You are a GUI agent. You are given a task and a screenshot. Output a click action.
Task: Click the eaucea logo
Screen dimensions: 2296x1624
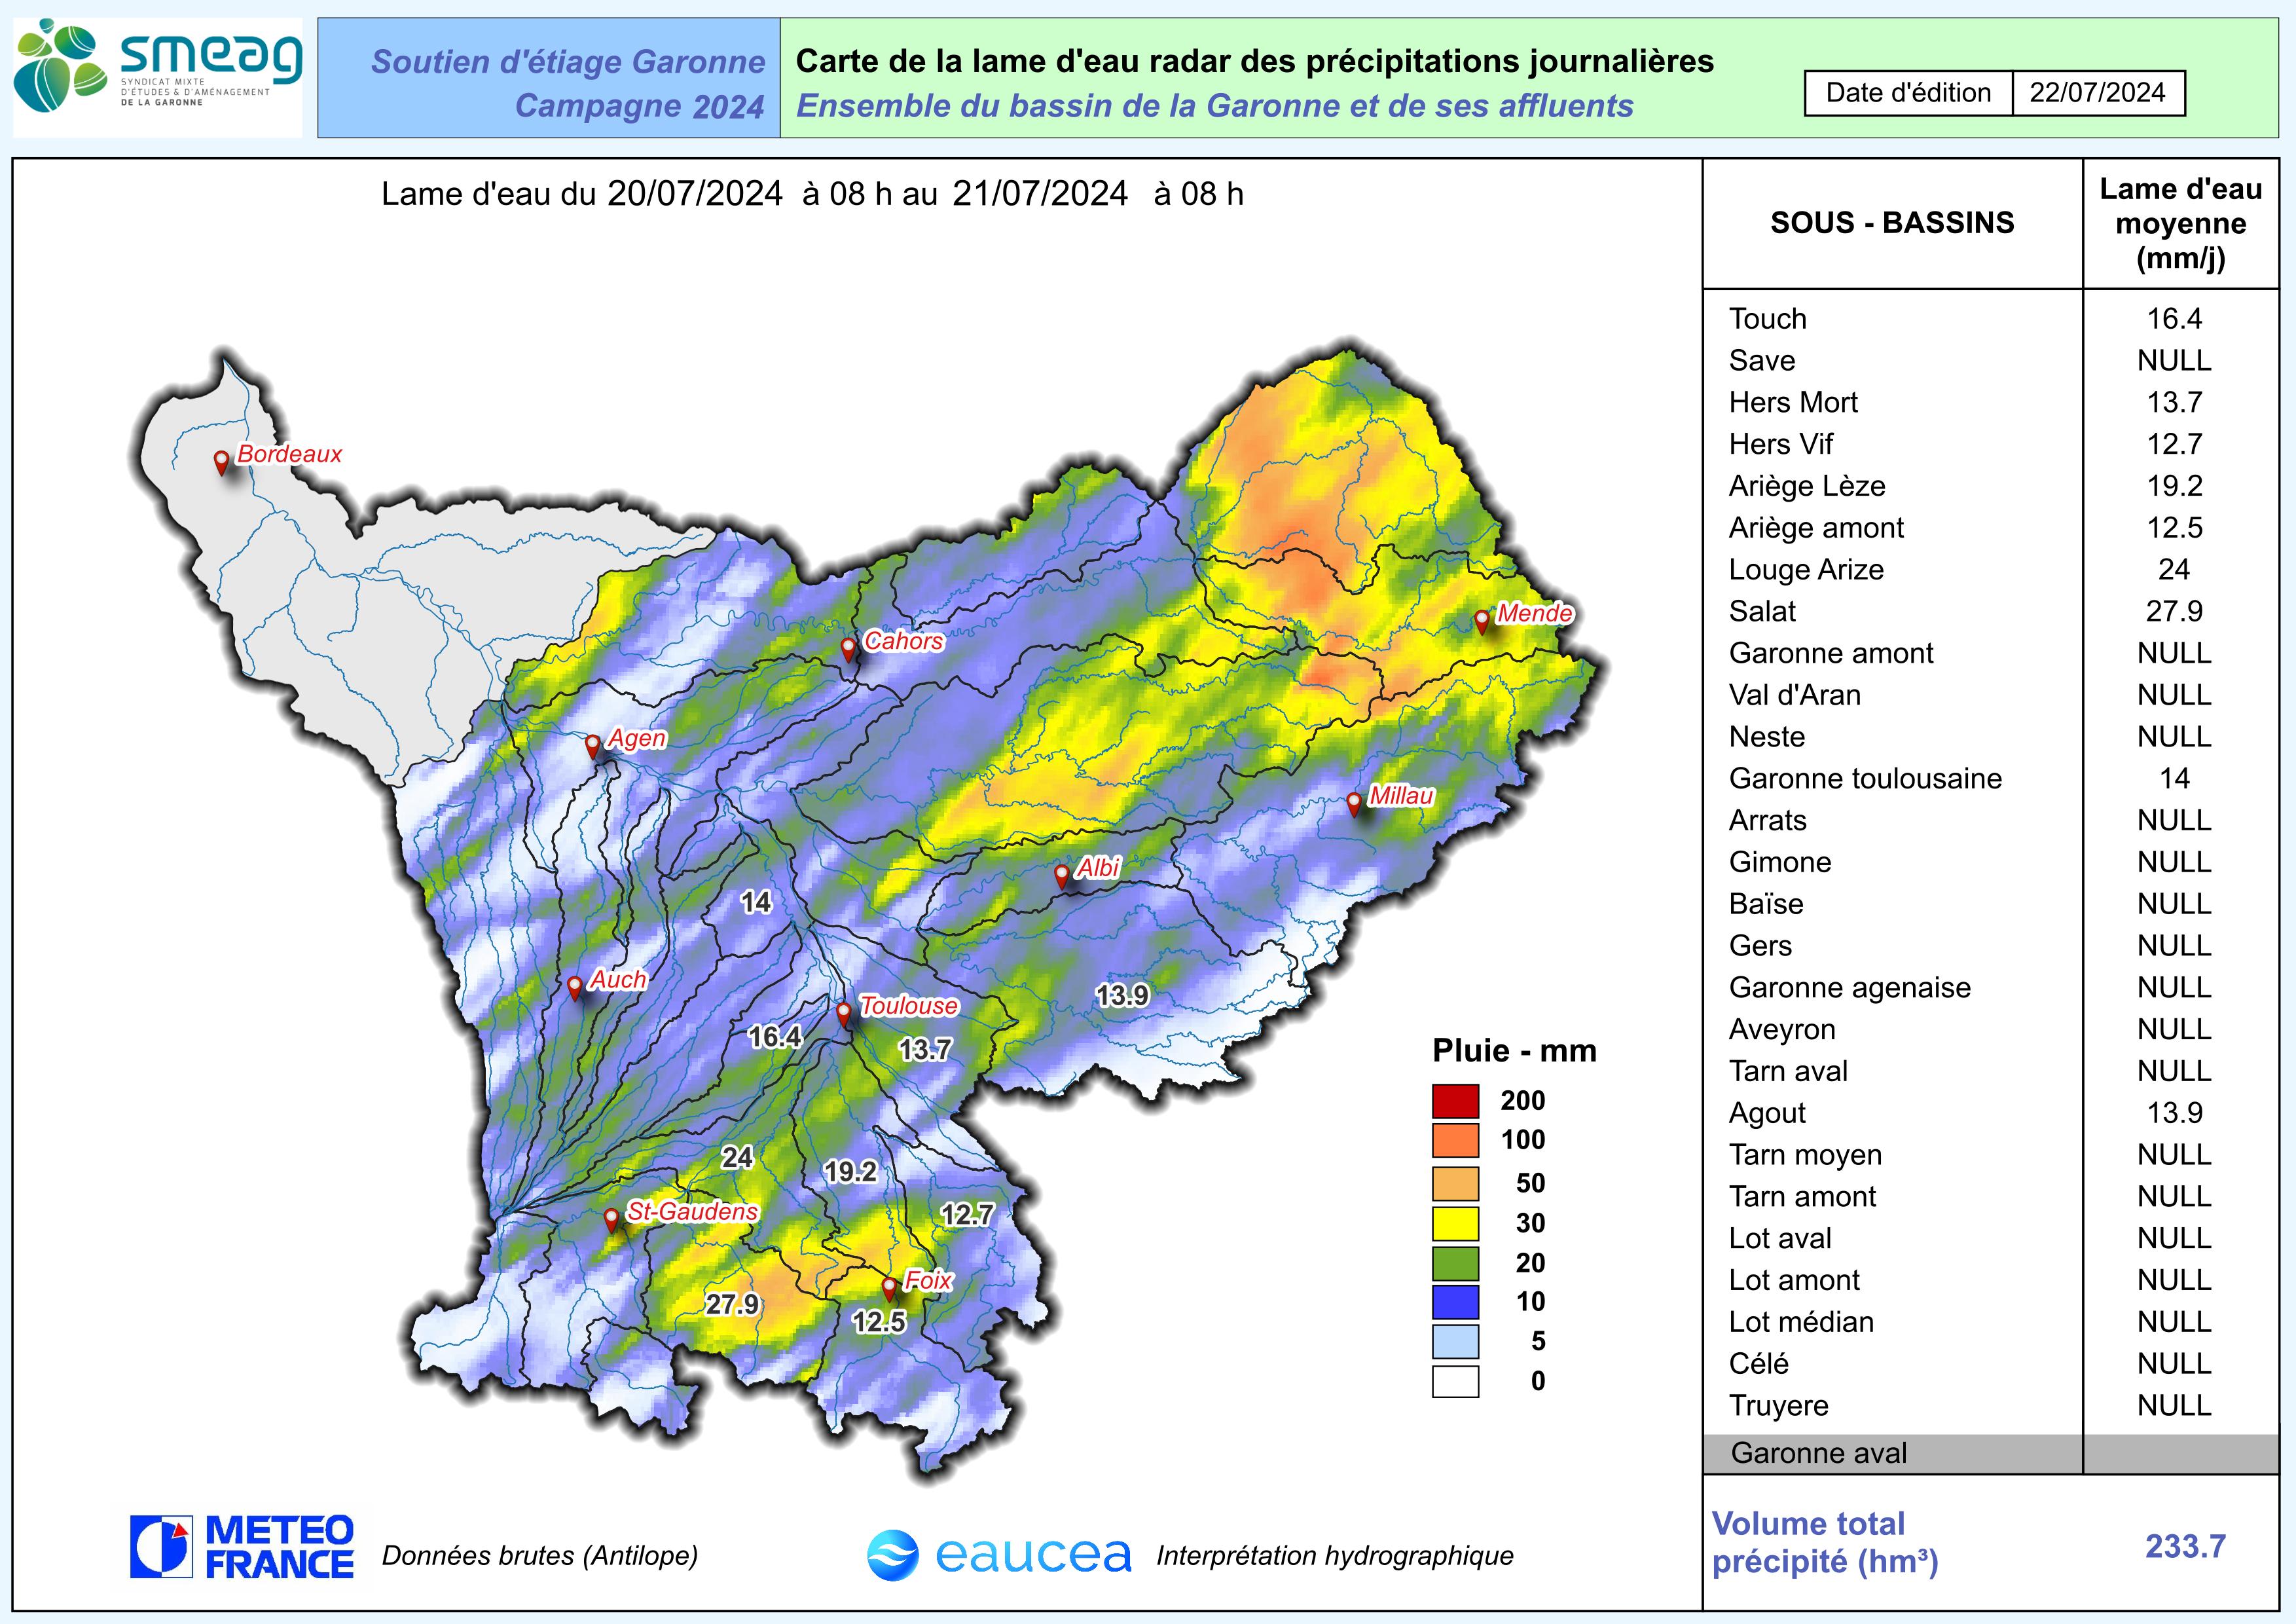pos(999,1555)
